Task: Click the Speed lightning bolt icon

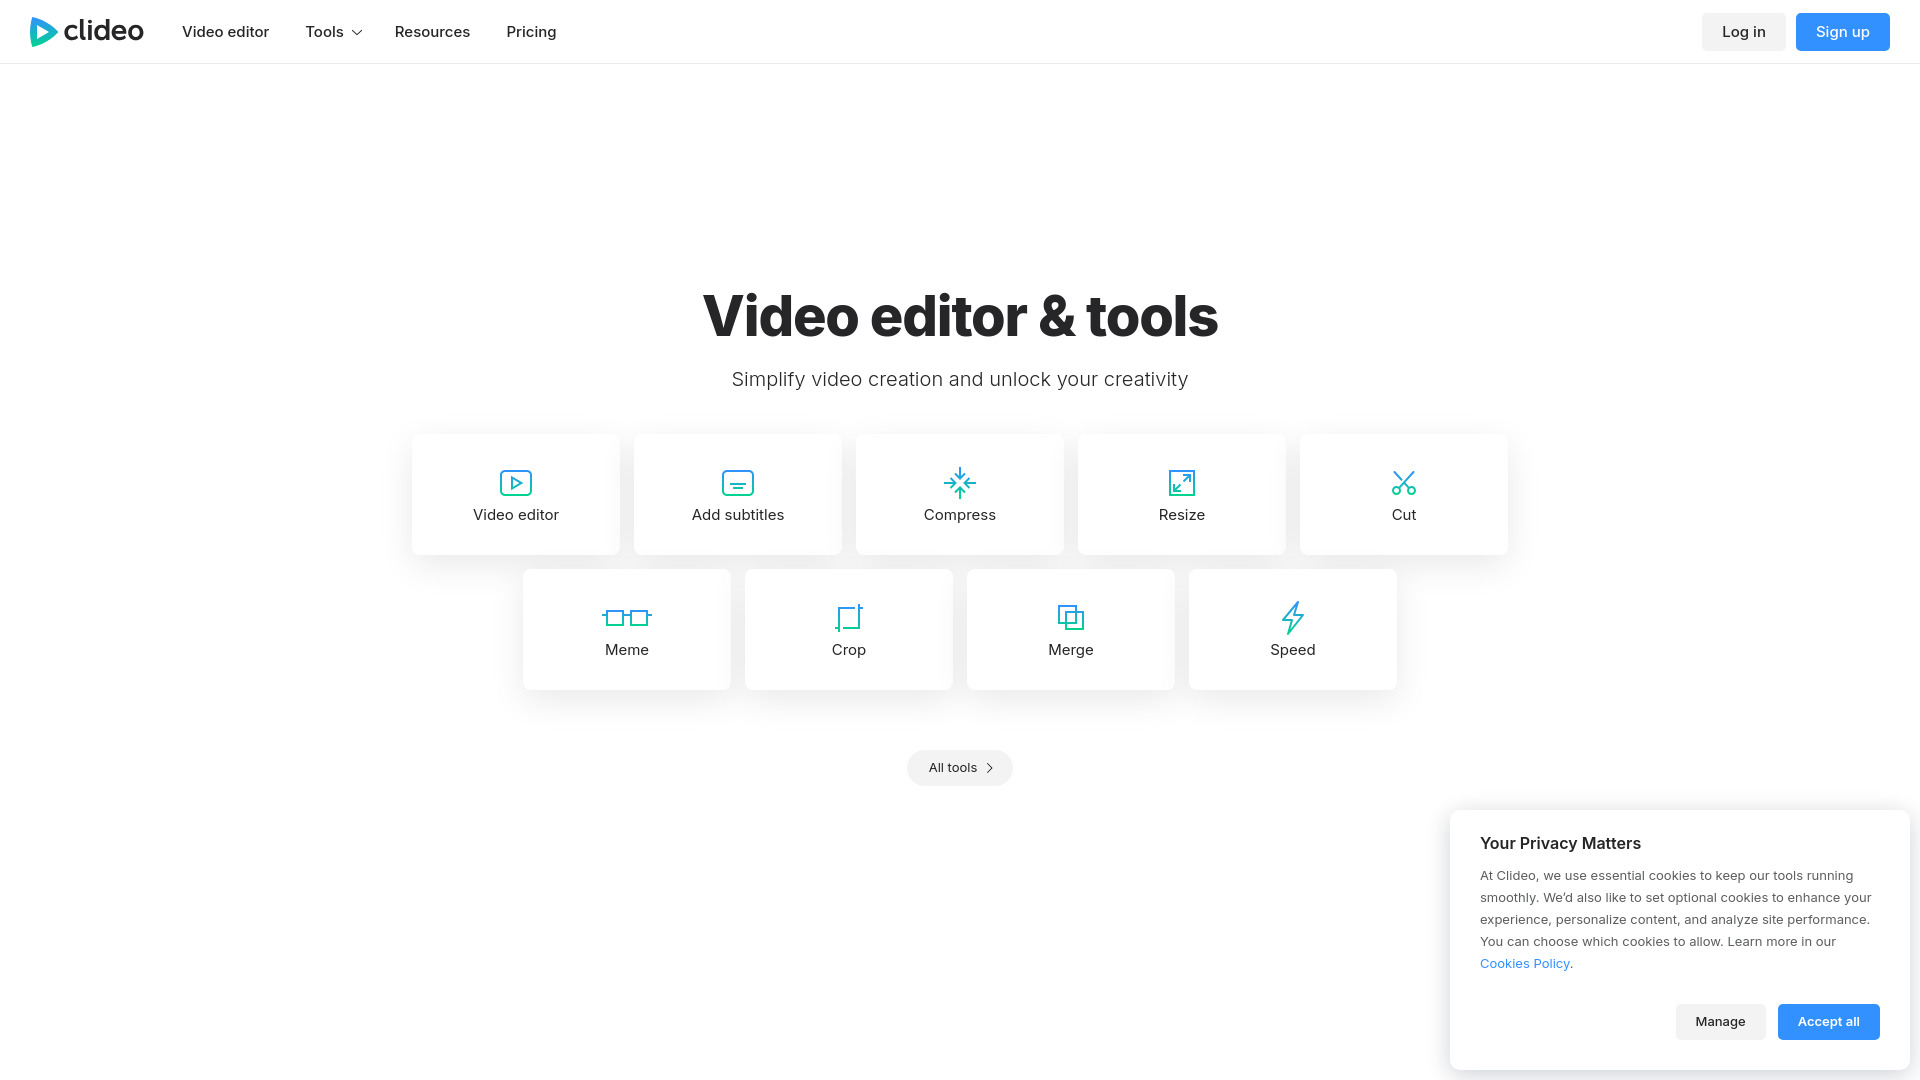Action: pos(1292,617)
